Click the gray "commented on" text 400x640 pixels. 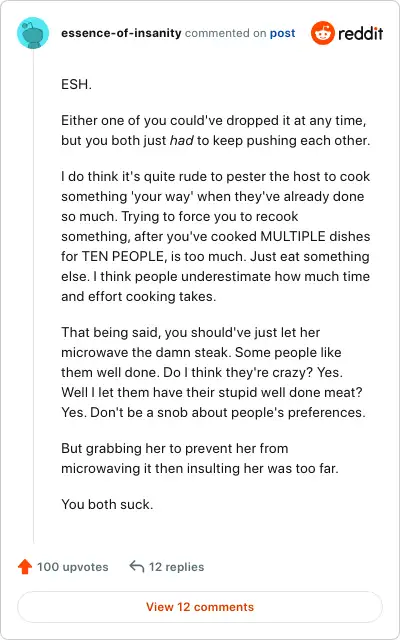click(225, 33)
